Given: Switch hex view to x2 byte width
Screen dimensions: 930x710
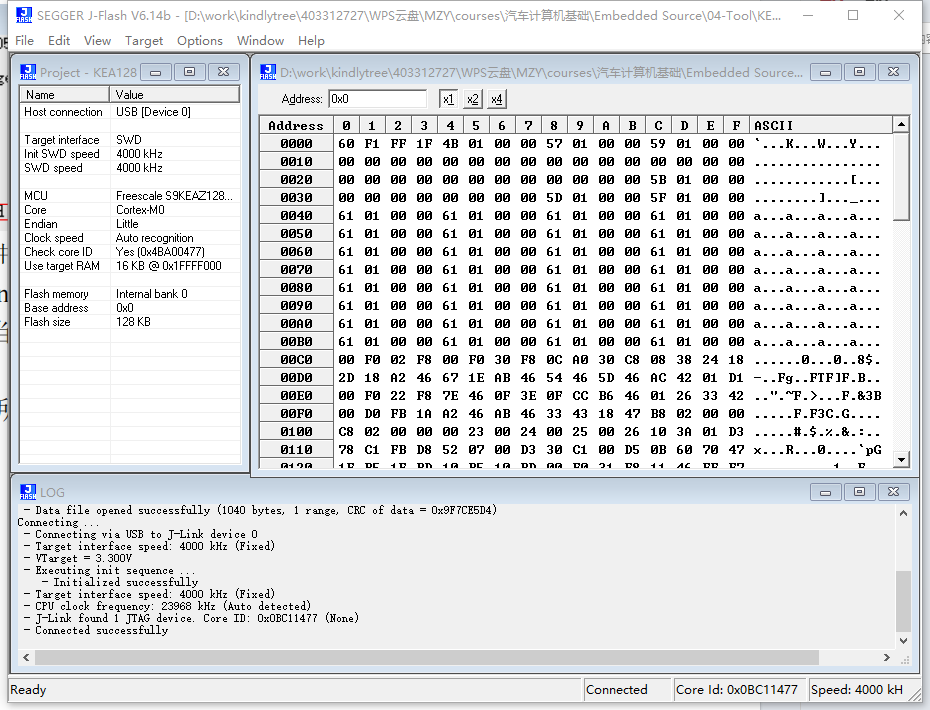Looking at the screenshot, I should click(x=473, y=99).
